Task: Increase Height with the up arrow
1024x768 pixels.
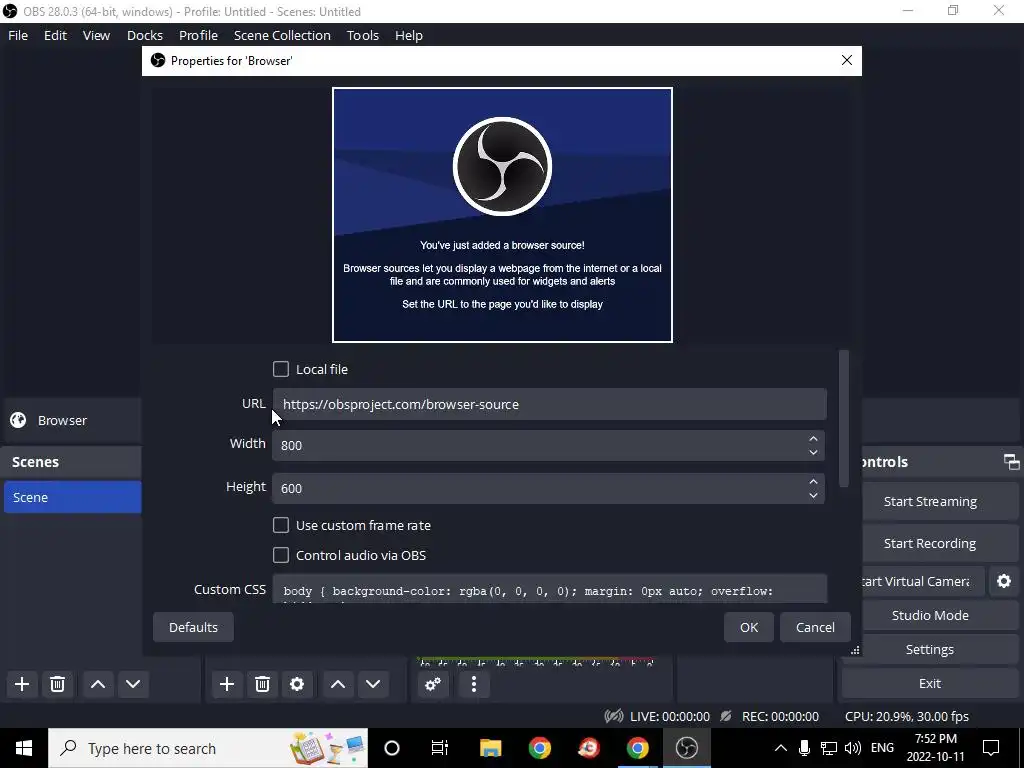Action: coord(813,481)
